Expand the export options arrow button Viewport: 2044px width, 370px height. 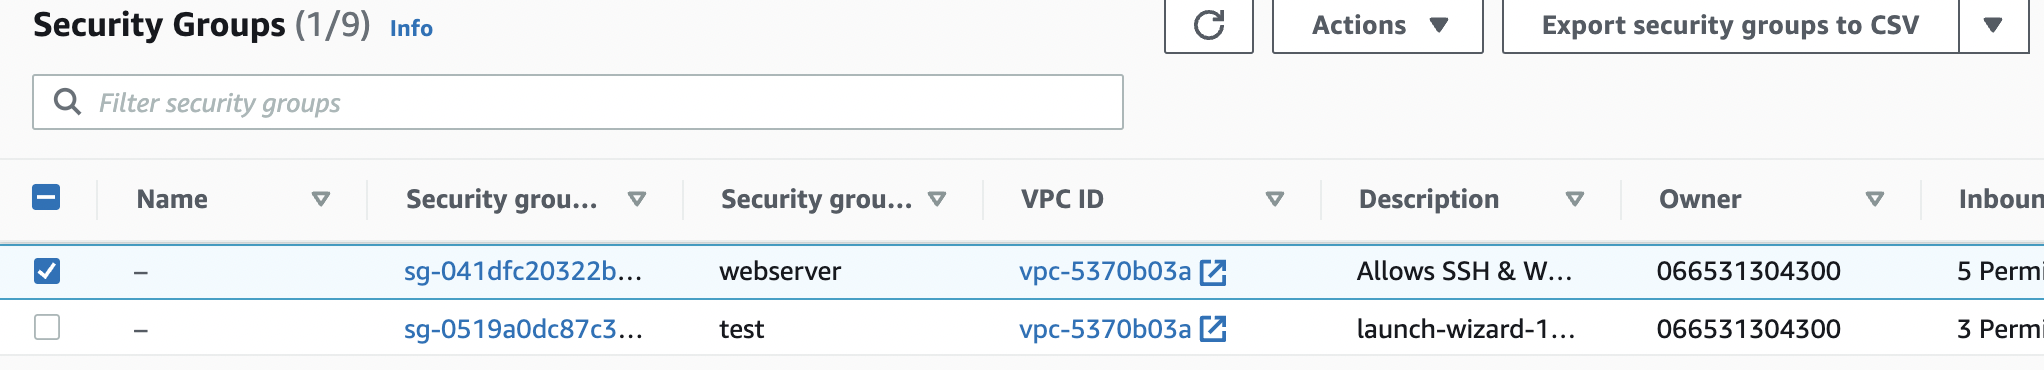coord(1993,25)
